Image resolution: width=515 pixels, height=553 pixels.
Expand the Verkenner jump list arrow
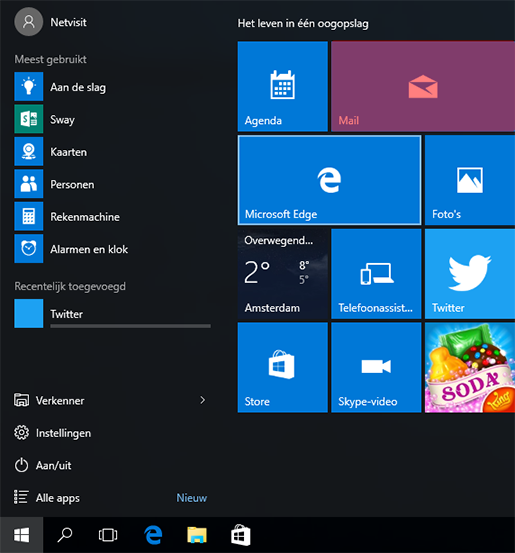click(x=202, y=400)
